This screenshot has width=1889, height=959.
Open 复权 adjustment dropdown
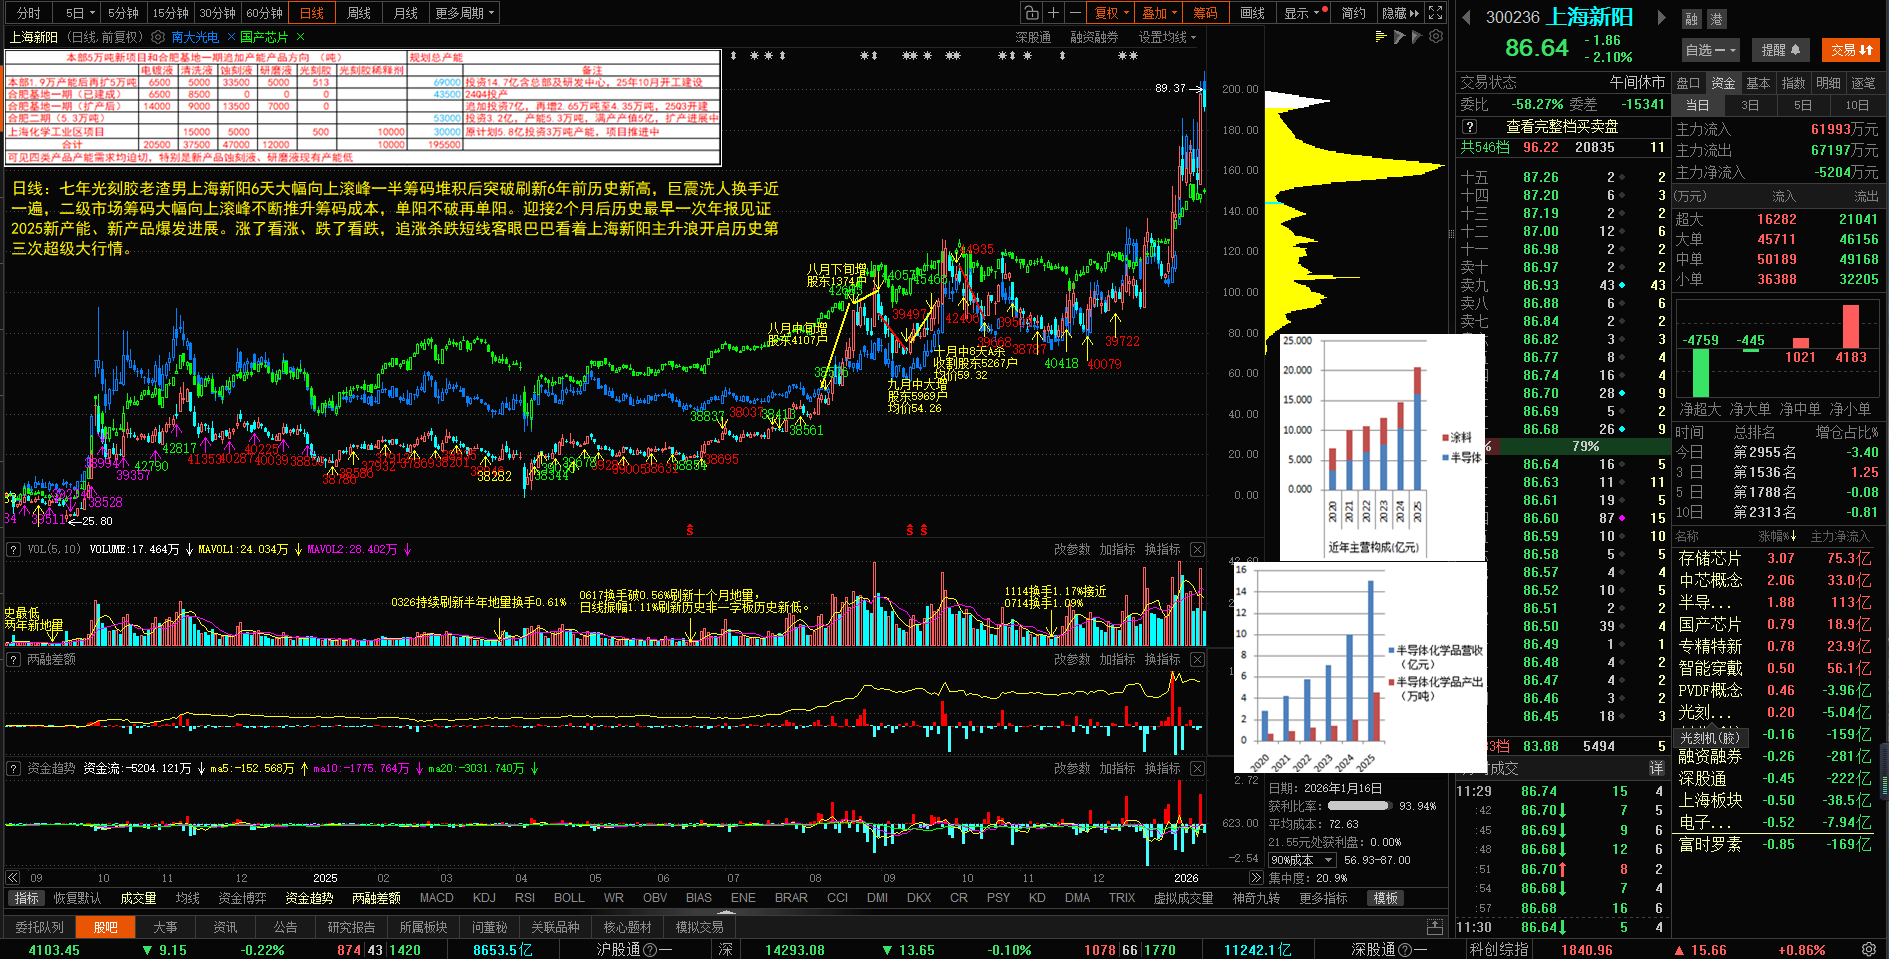[1112, 13]
